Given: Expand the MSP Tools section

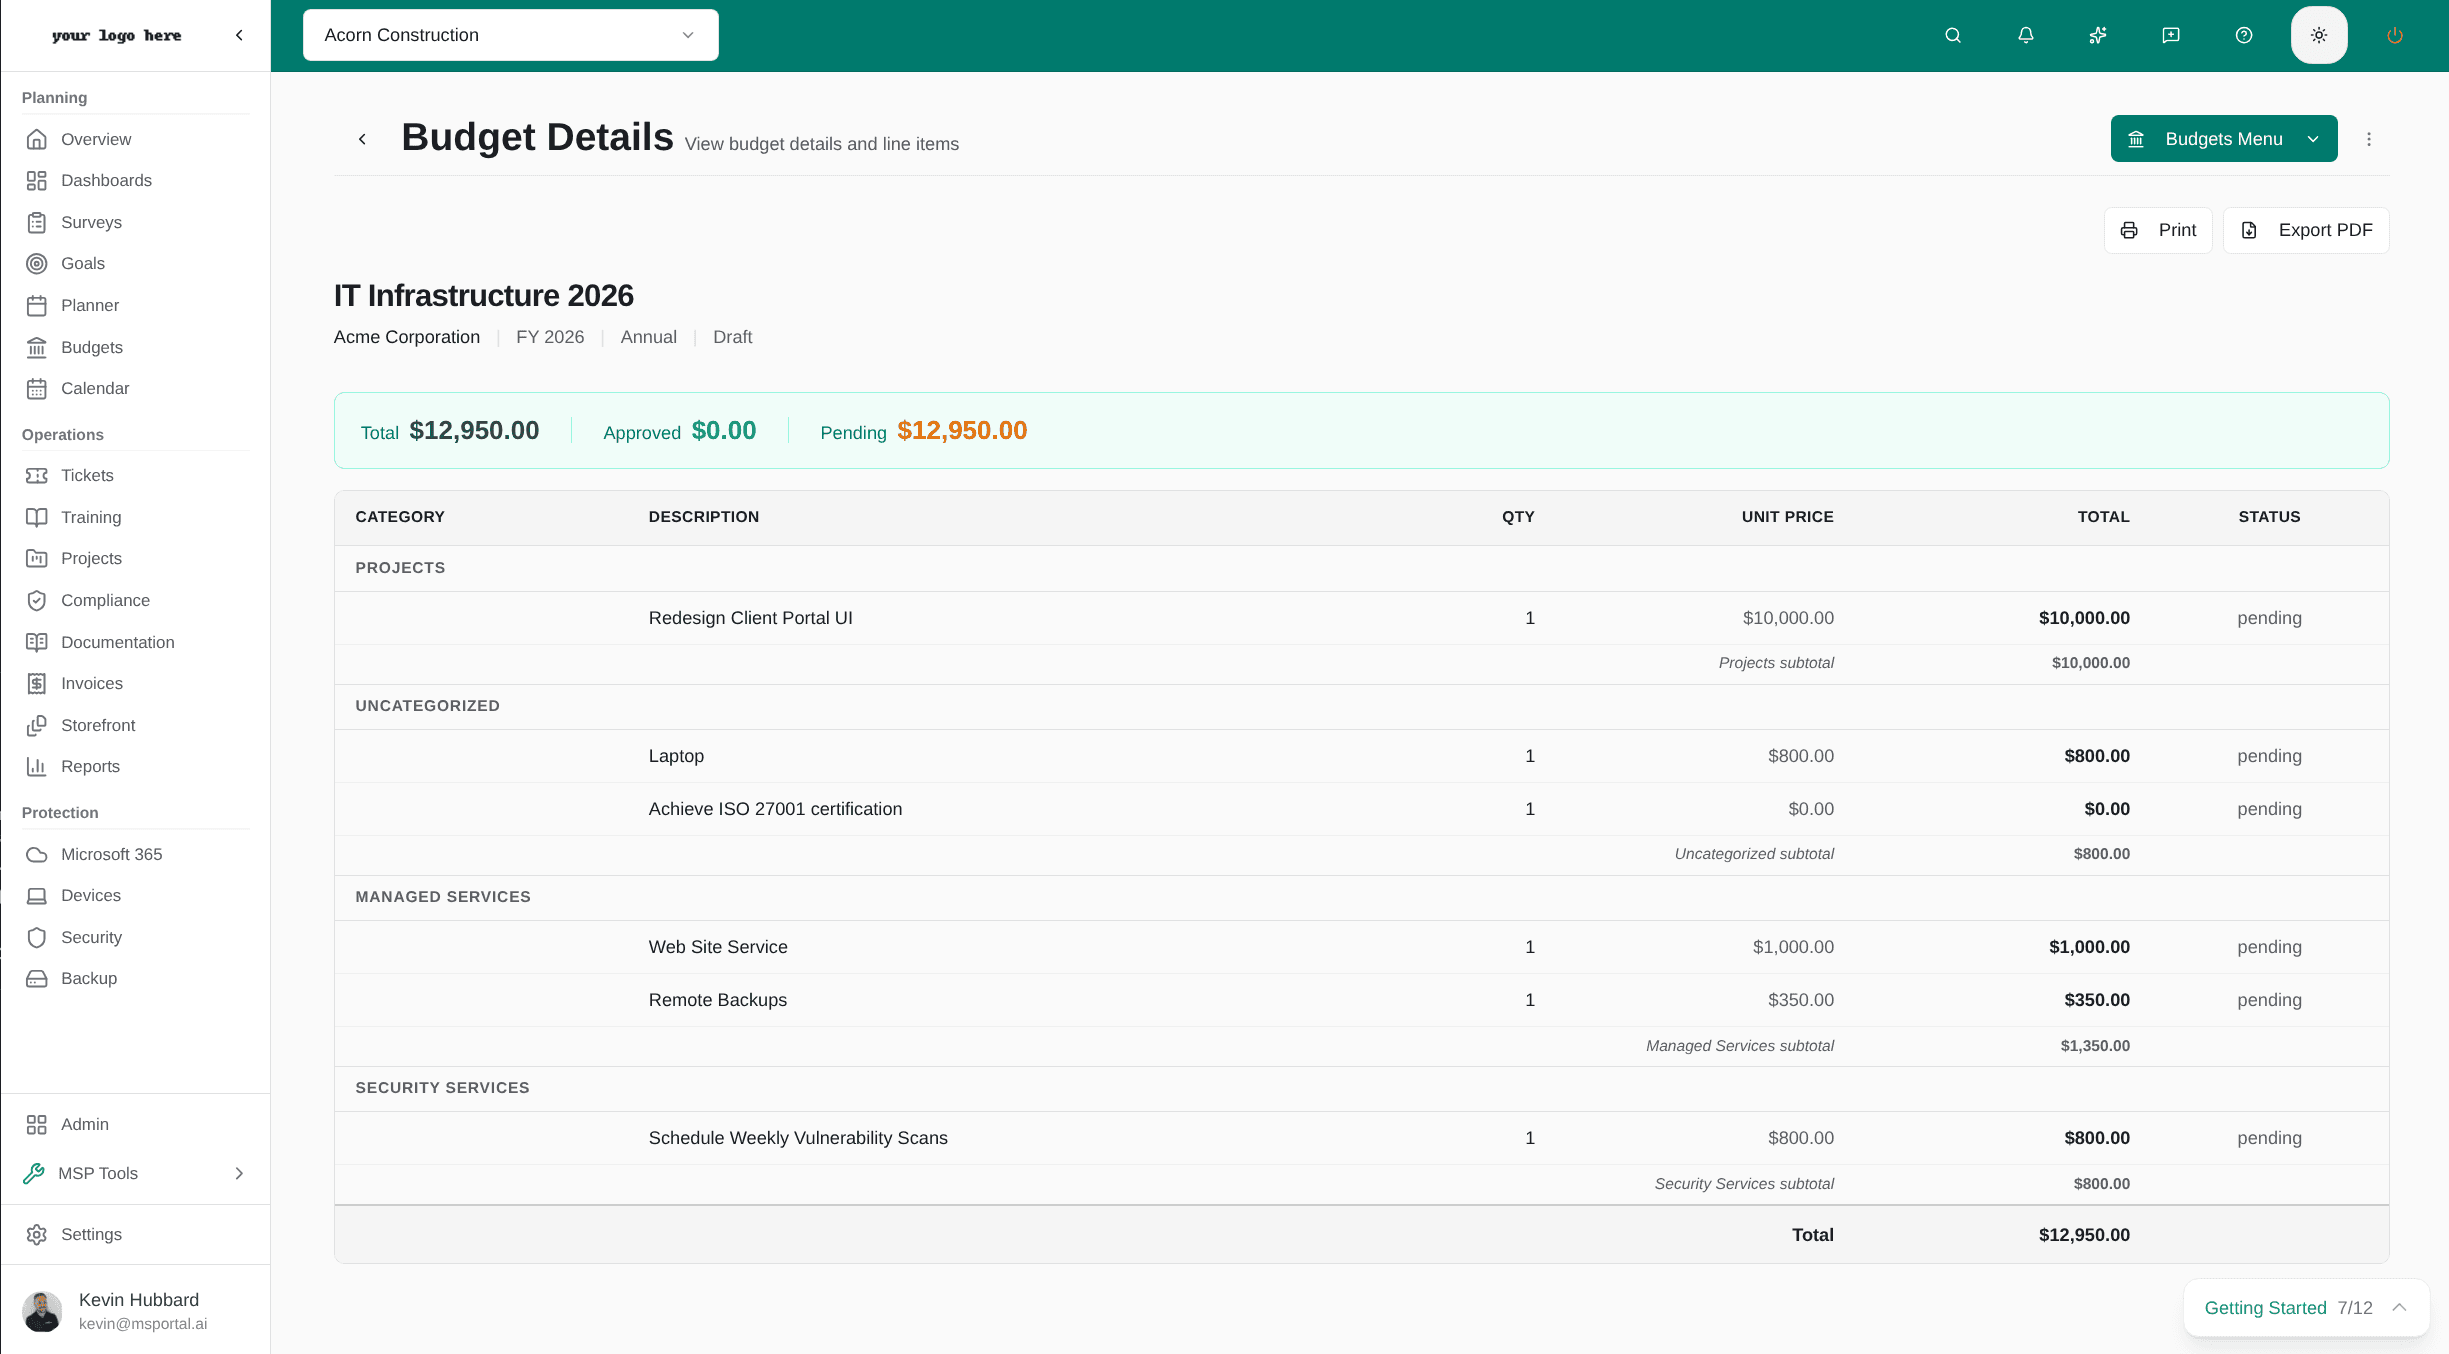Looking at the screenshot, I should click(x=136, y=1173).
